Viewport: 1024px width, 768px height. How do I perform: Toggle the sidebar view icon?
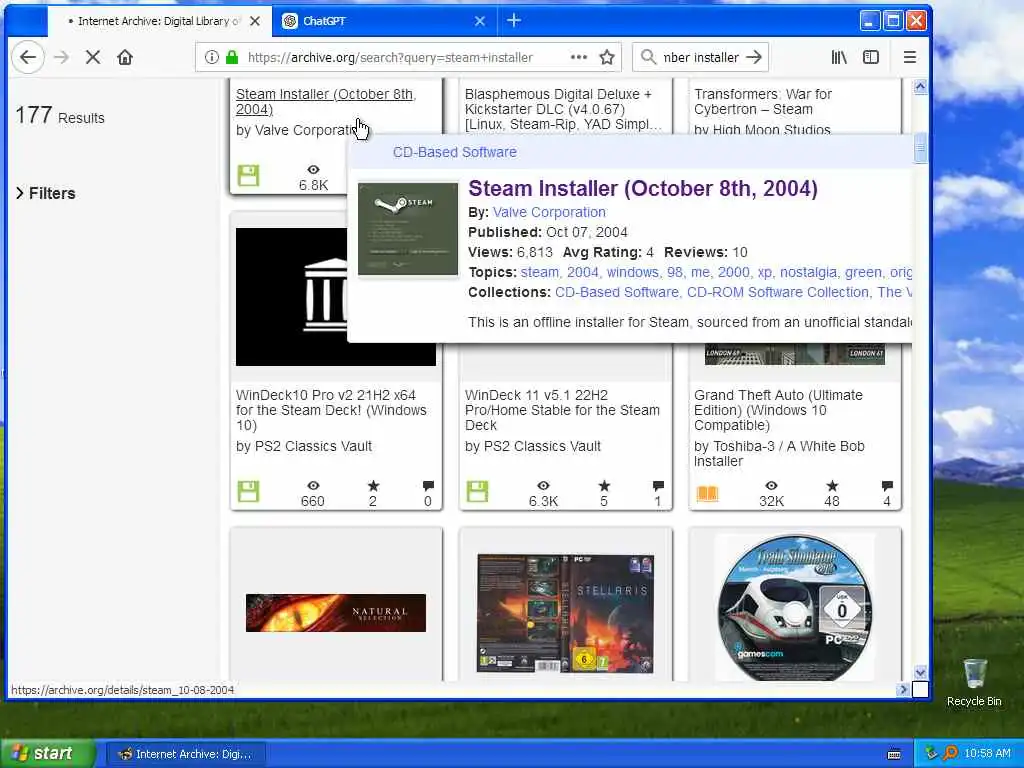click(x=871, y=57)
